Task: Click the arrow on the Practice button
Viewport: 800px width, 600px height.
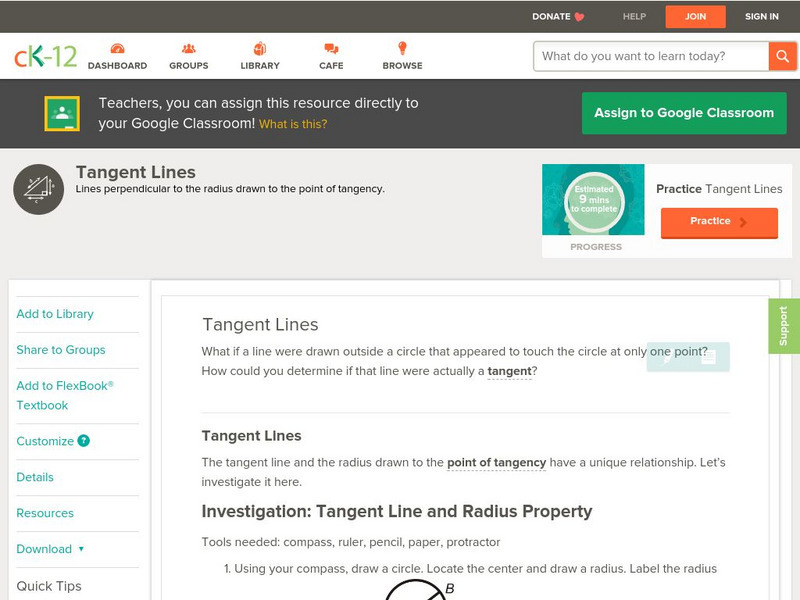Action: point(743,221)
